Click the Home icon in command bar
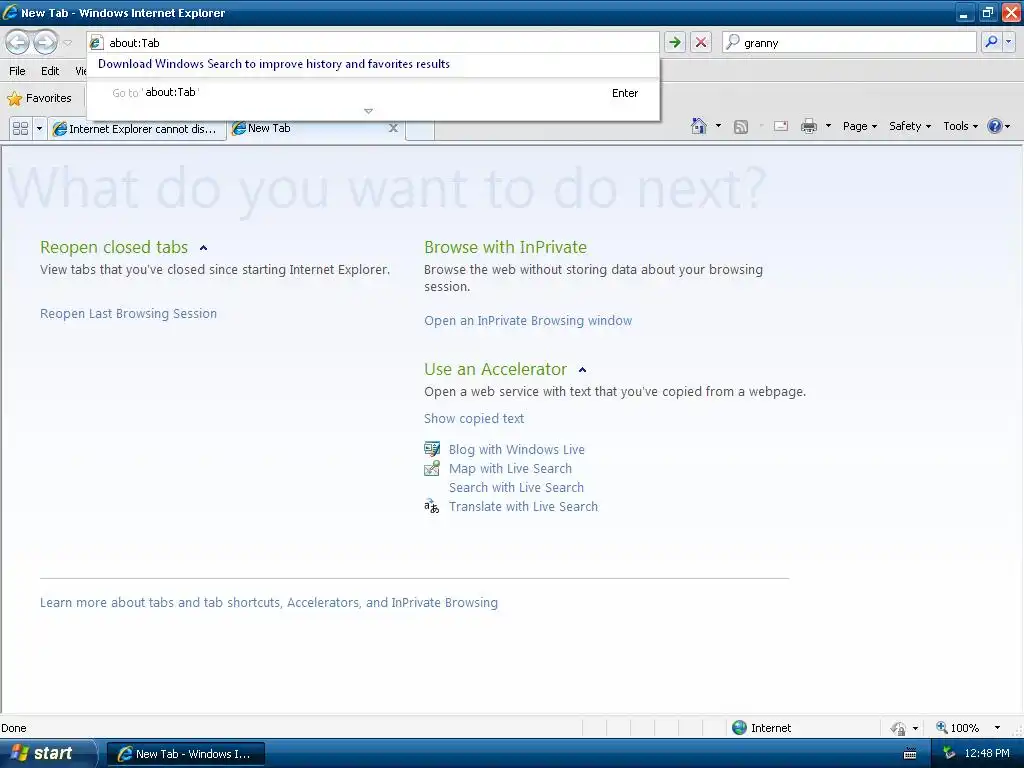The width and height of the screenshot is (1024, 768). 699,126
